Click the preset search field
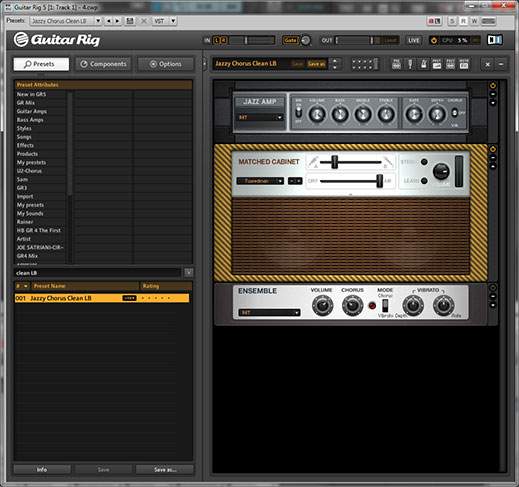Image resolution: width=519 pixels, height=487 pixels. 97,273
